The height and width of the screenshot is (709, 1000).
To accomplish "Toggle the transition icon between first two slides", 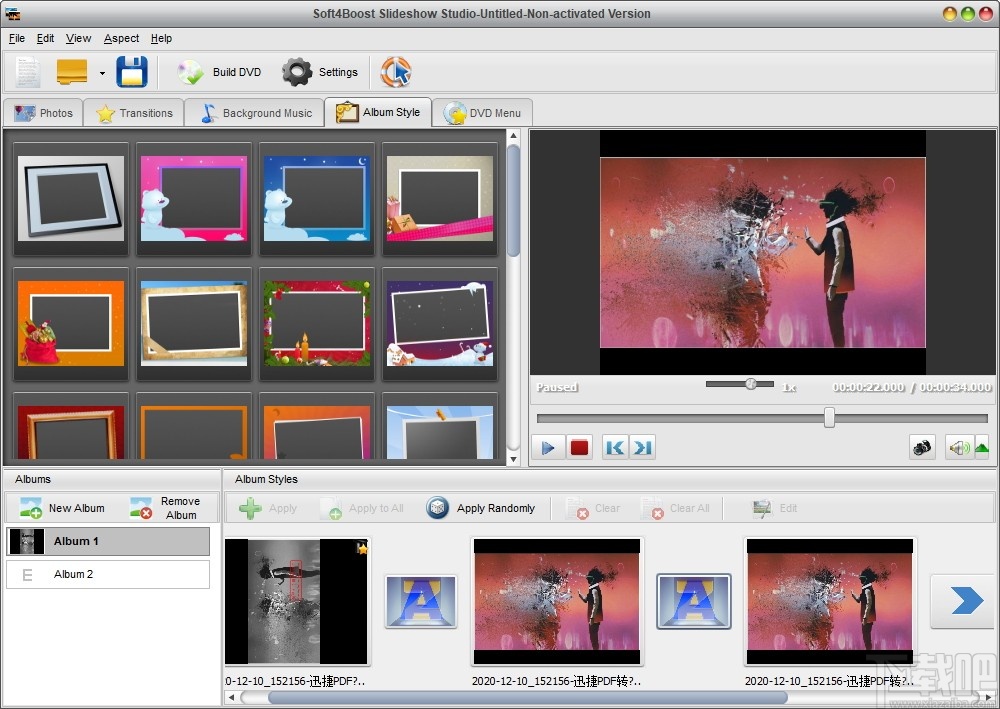I will pyautogui.click(x=421, y=601).
